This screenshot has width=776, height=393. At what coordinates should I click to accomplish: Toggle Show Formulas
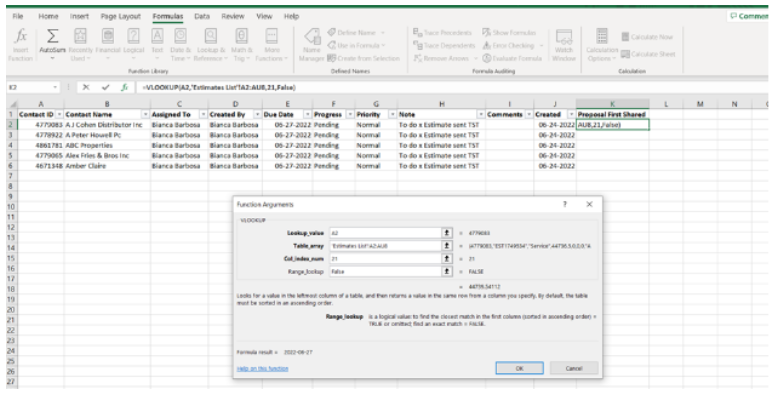tap(509, 33)
